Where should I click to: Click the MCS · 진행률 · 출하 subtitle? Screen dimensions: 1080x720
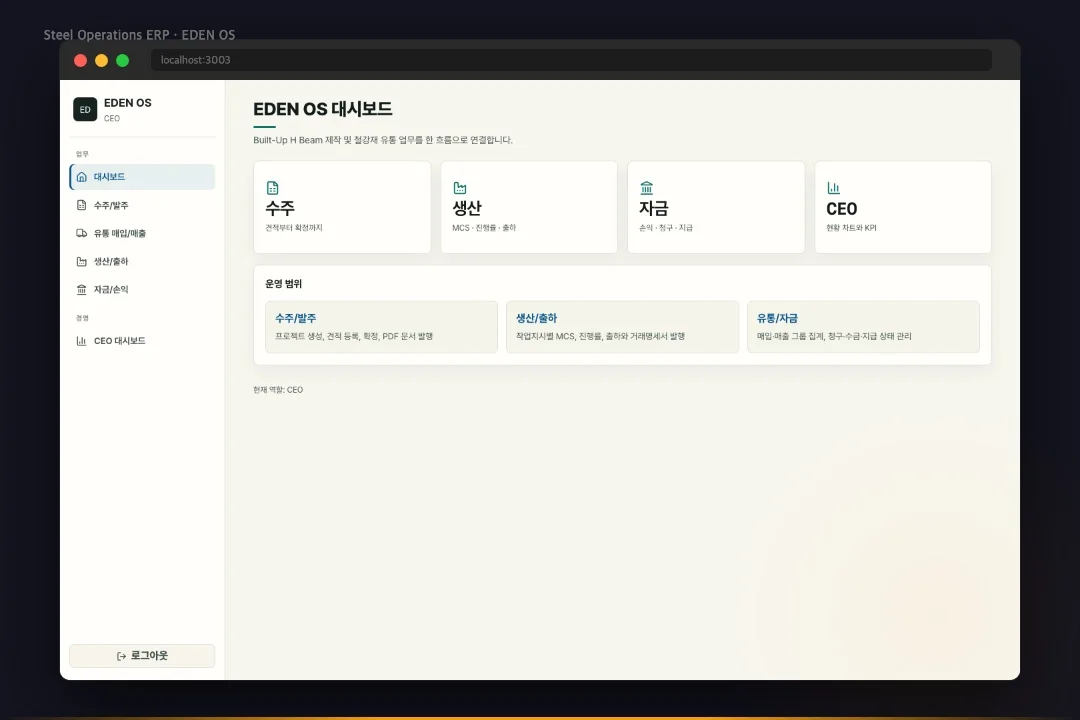pos(484,228)
